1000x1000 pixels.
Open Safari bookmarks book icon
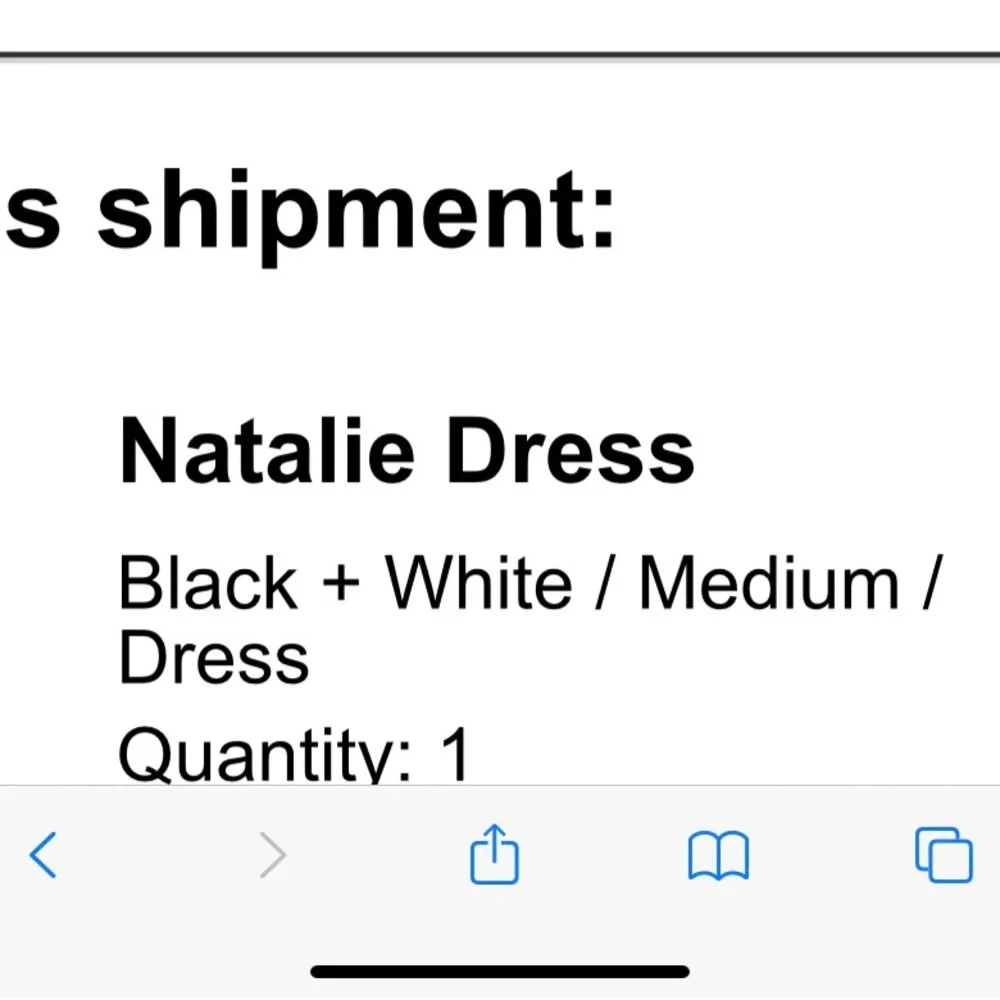pos(718,856)
